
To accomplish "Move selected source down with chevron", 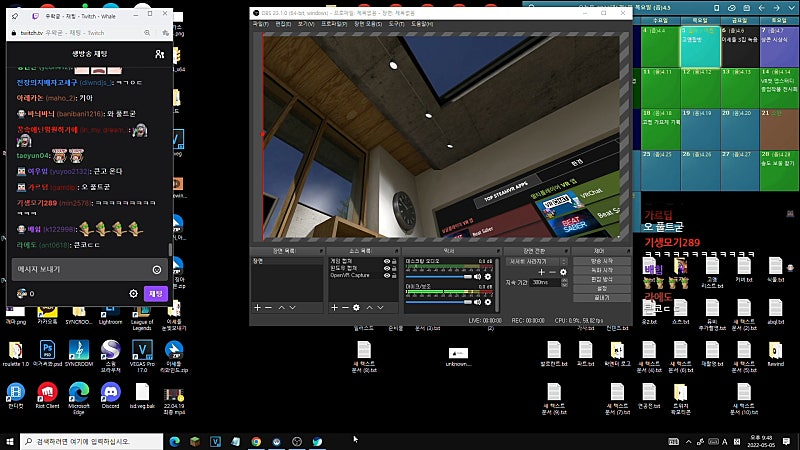I will click(380, 308).
